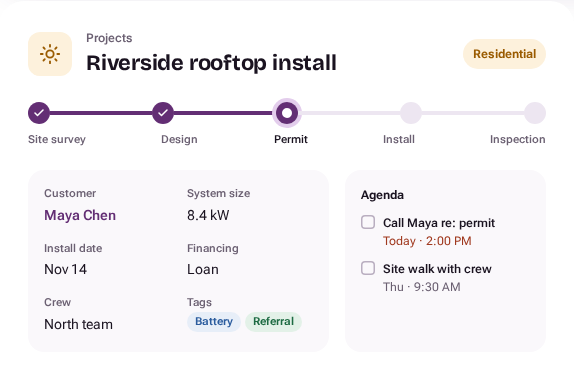Click the Site walk with crew item title
Screen dimensions: 574x380
pyautogui.click(x=437, y=269)
